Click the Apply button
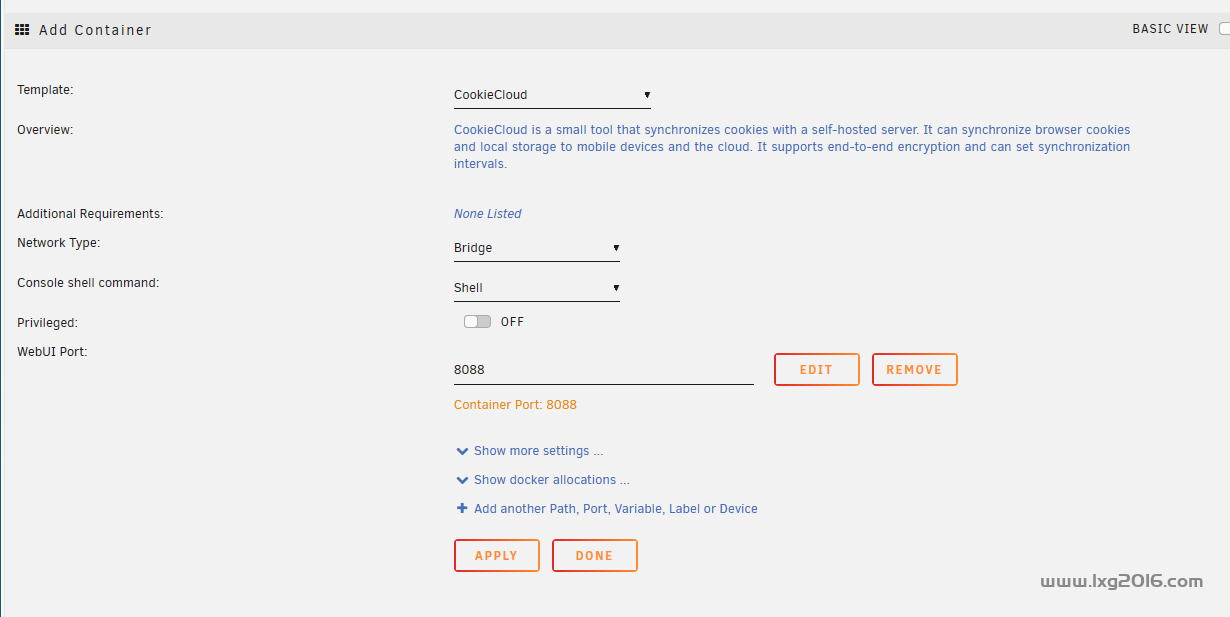Viewport: 1230px width, 617px height. pos(496,556)
